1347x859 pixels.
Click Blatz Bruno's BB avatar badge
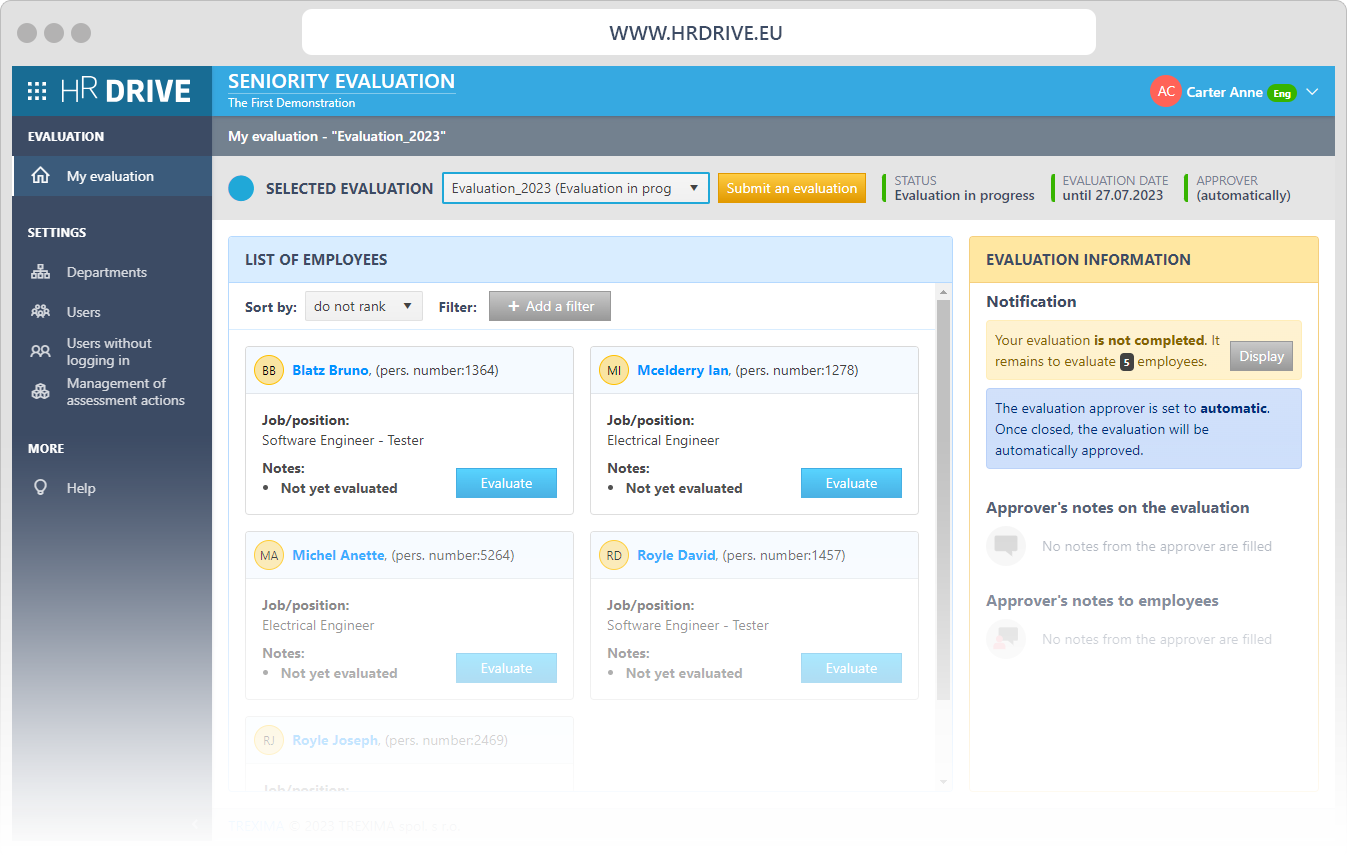(268, 369)
